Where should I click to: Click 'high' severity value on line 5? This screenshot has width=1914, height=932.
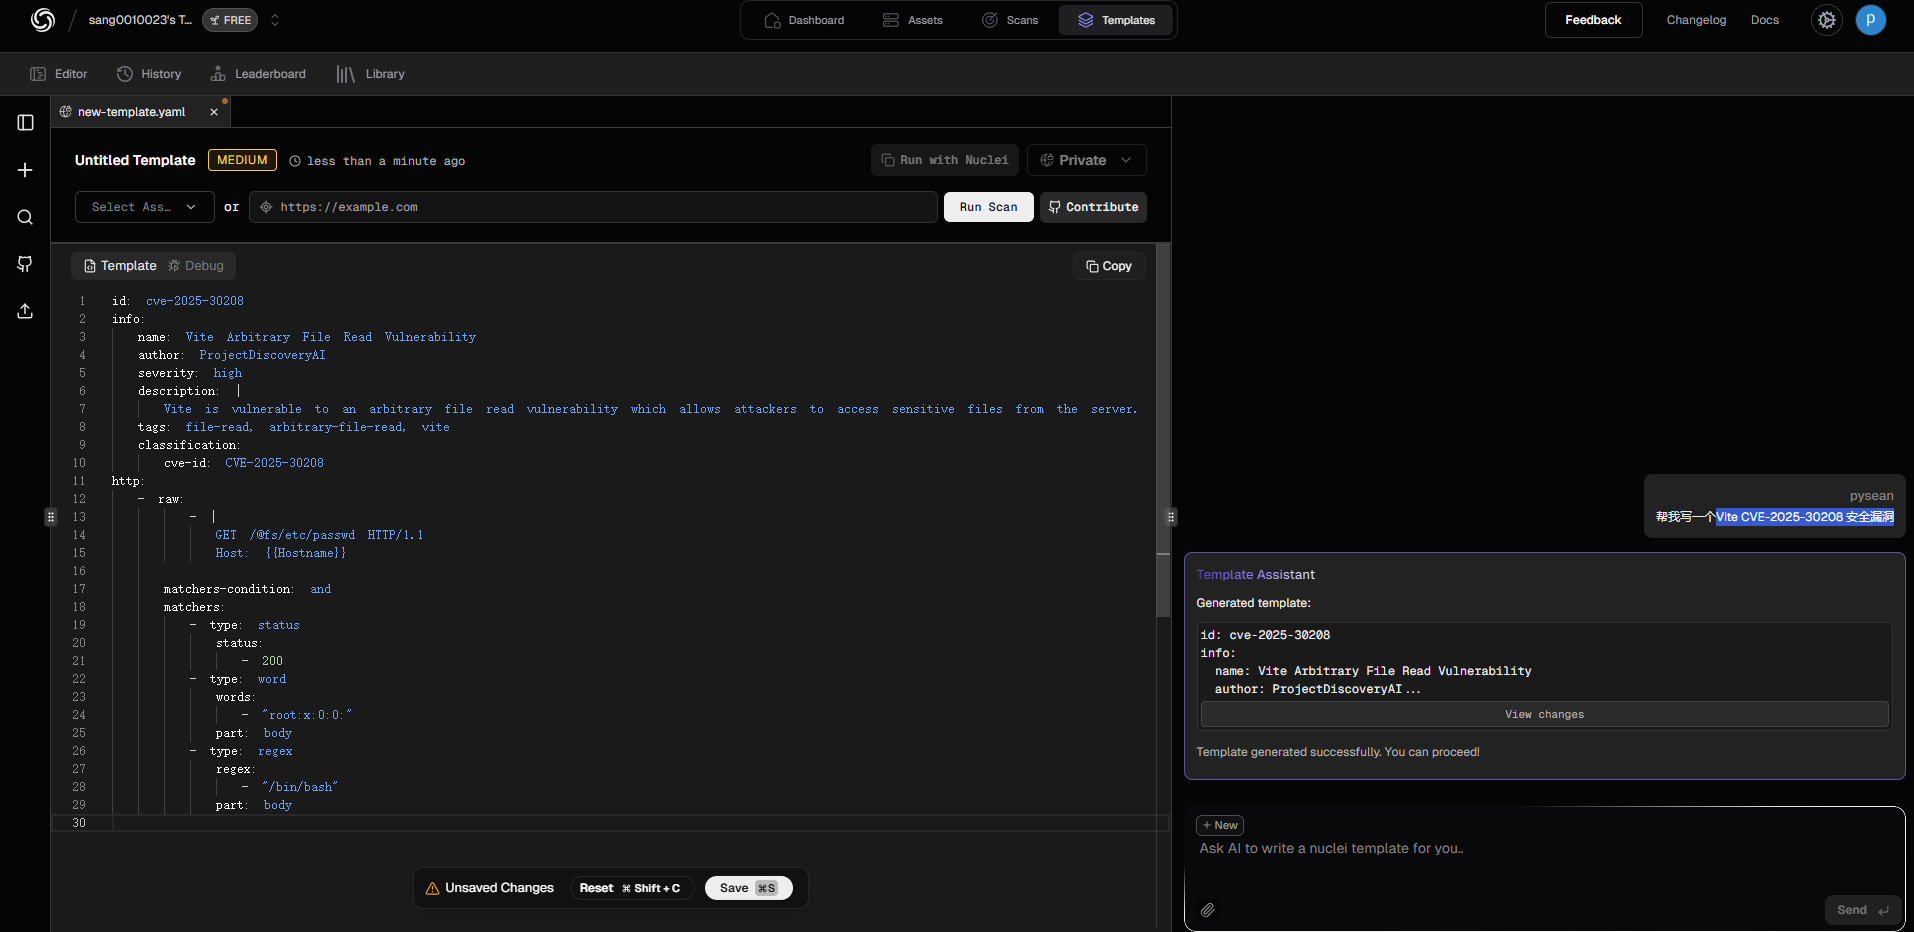point(227,373)
